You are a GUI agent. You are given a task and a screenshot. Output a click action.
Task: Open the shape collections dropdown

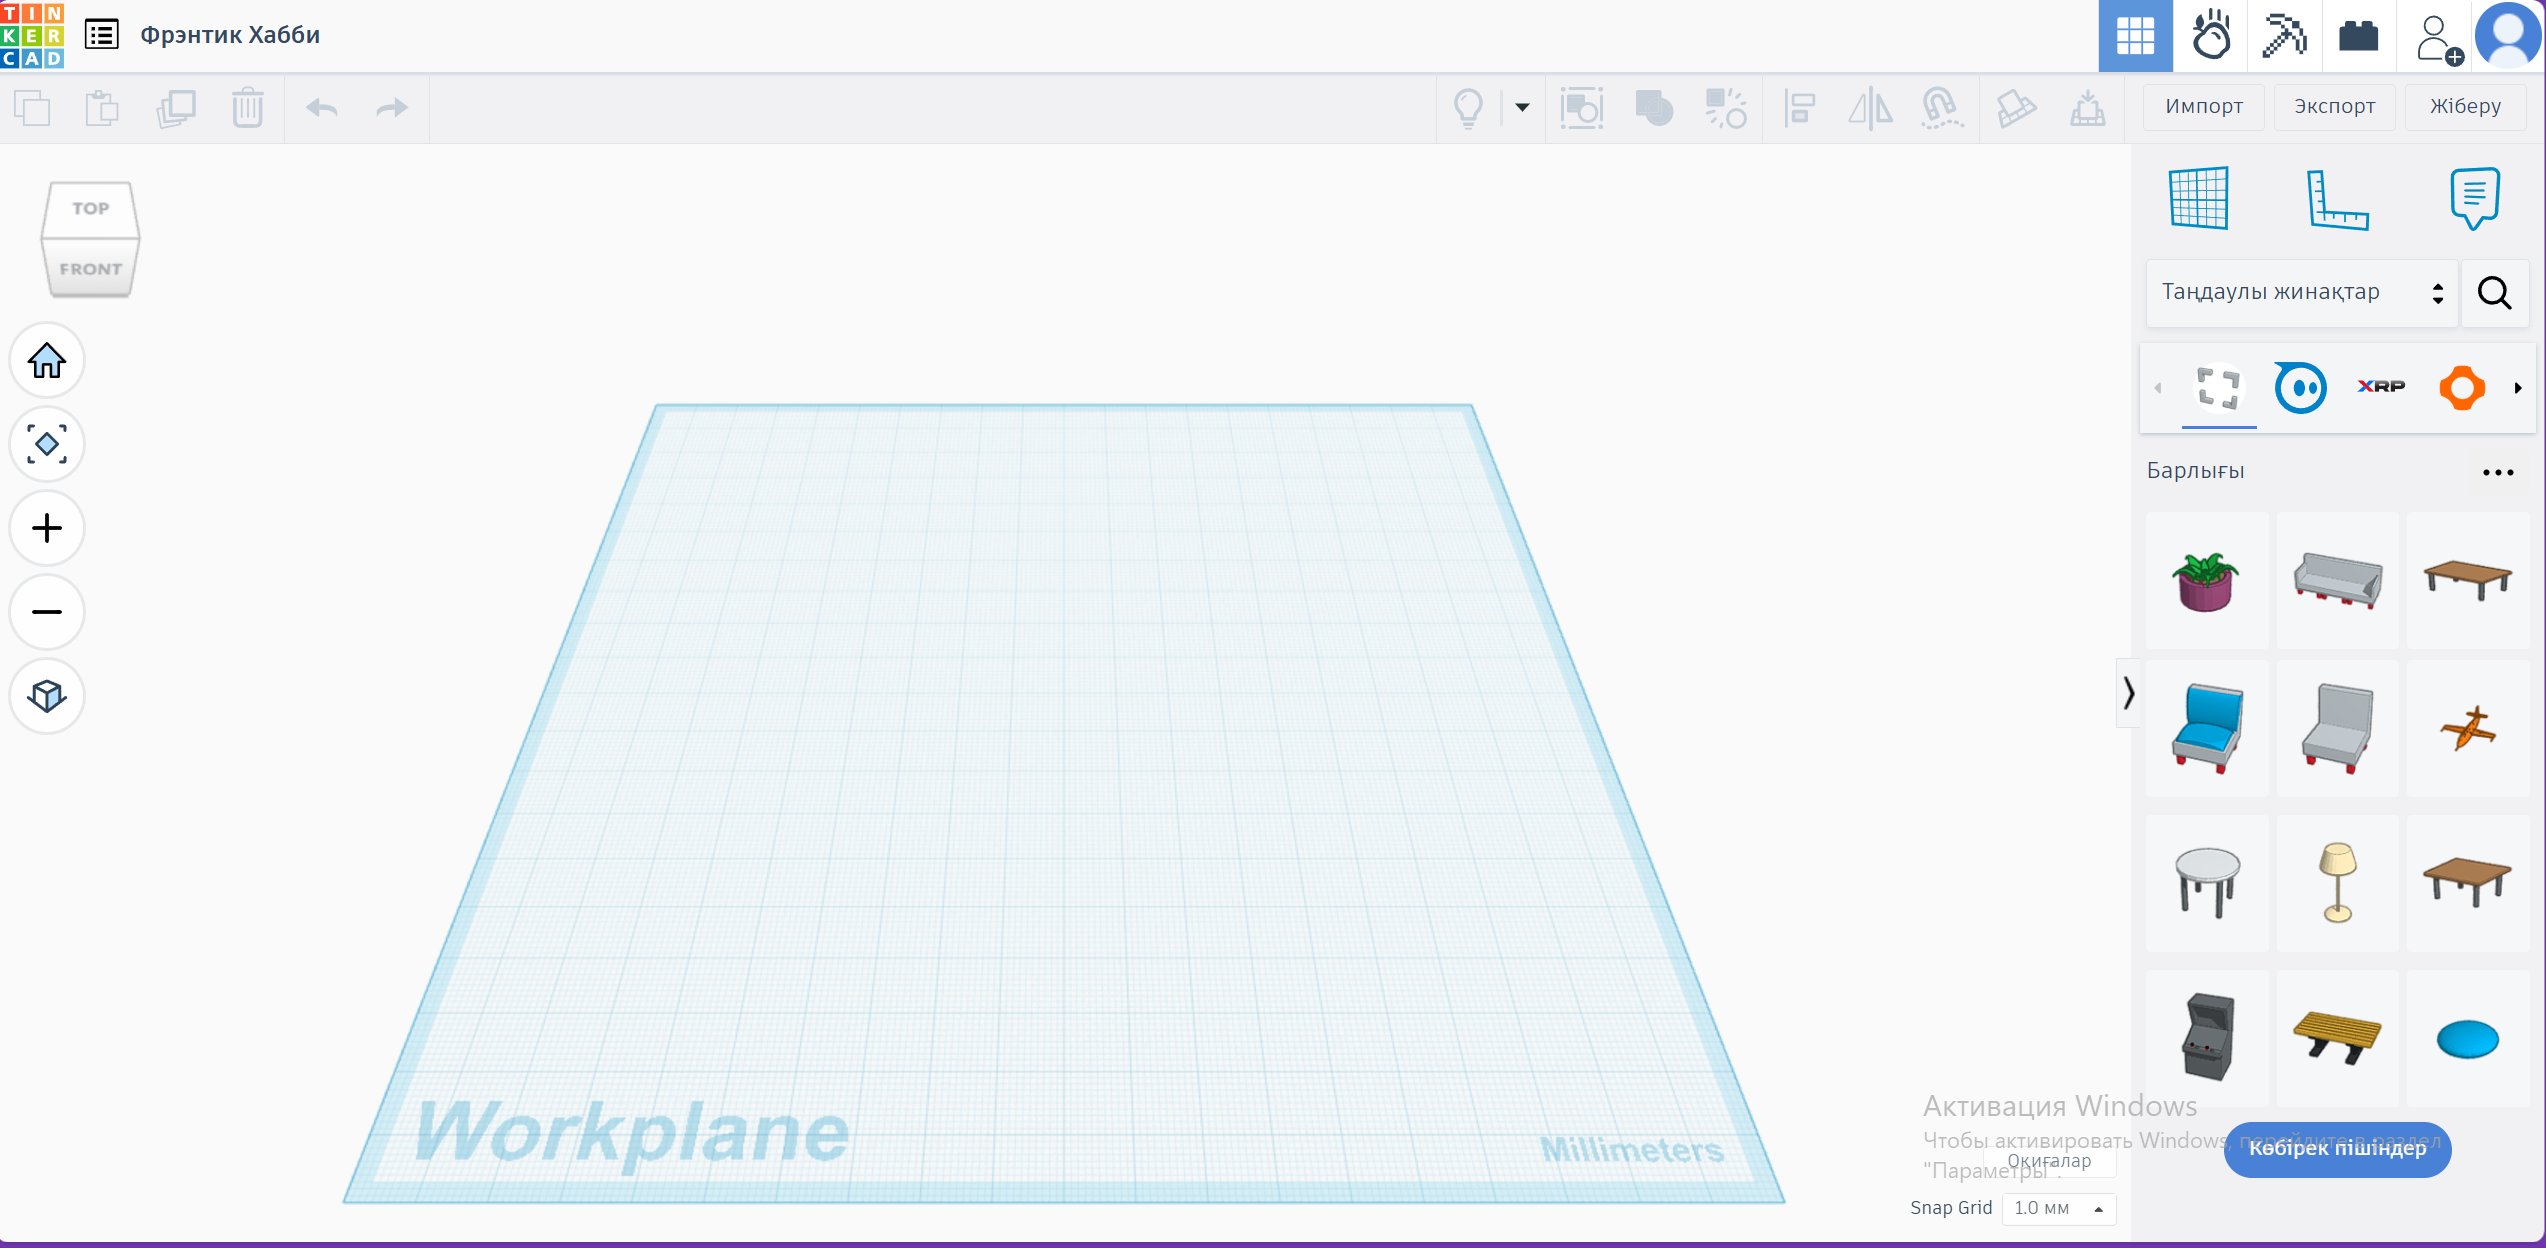click(x=2301, y=292)
